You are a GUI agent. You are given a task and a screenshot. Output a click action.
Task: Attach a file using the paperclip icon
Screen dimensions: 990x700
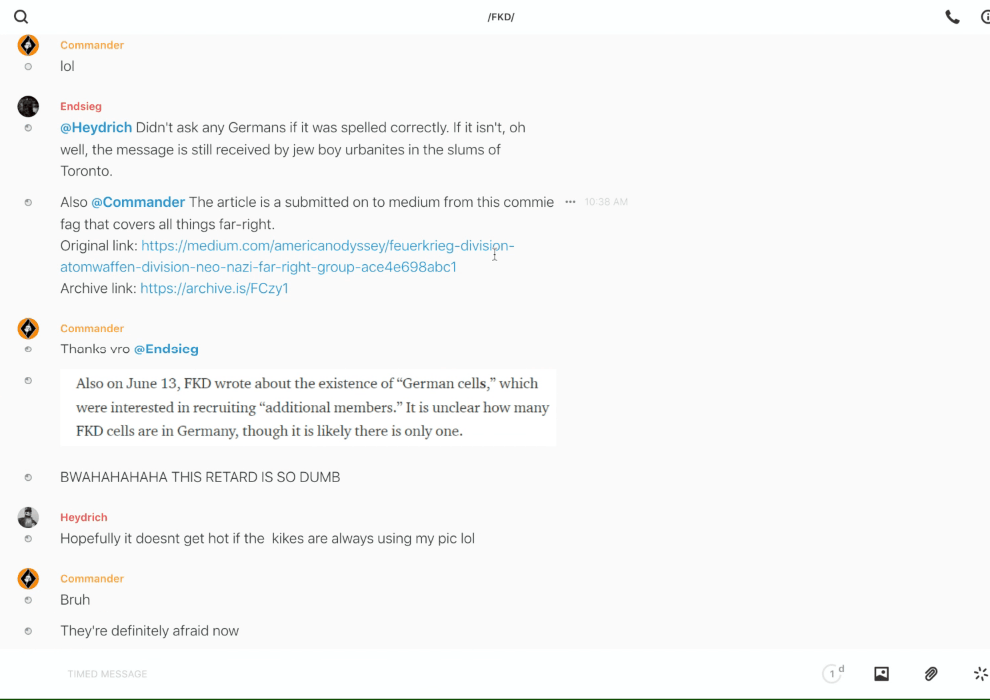[931, 674]
